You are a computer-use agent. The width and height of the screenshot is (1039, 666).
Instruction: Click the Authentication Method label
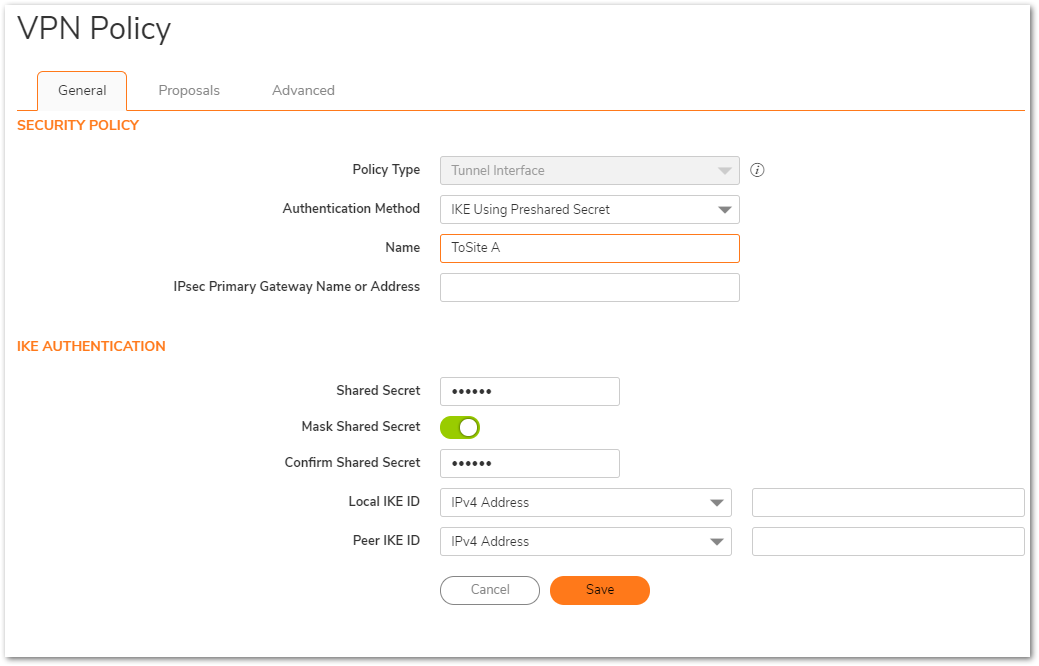[x=351, y=209]
